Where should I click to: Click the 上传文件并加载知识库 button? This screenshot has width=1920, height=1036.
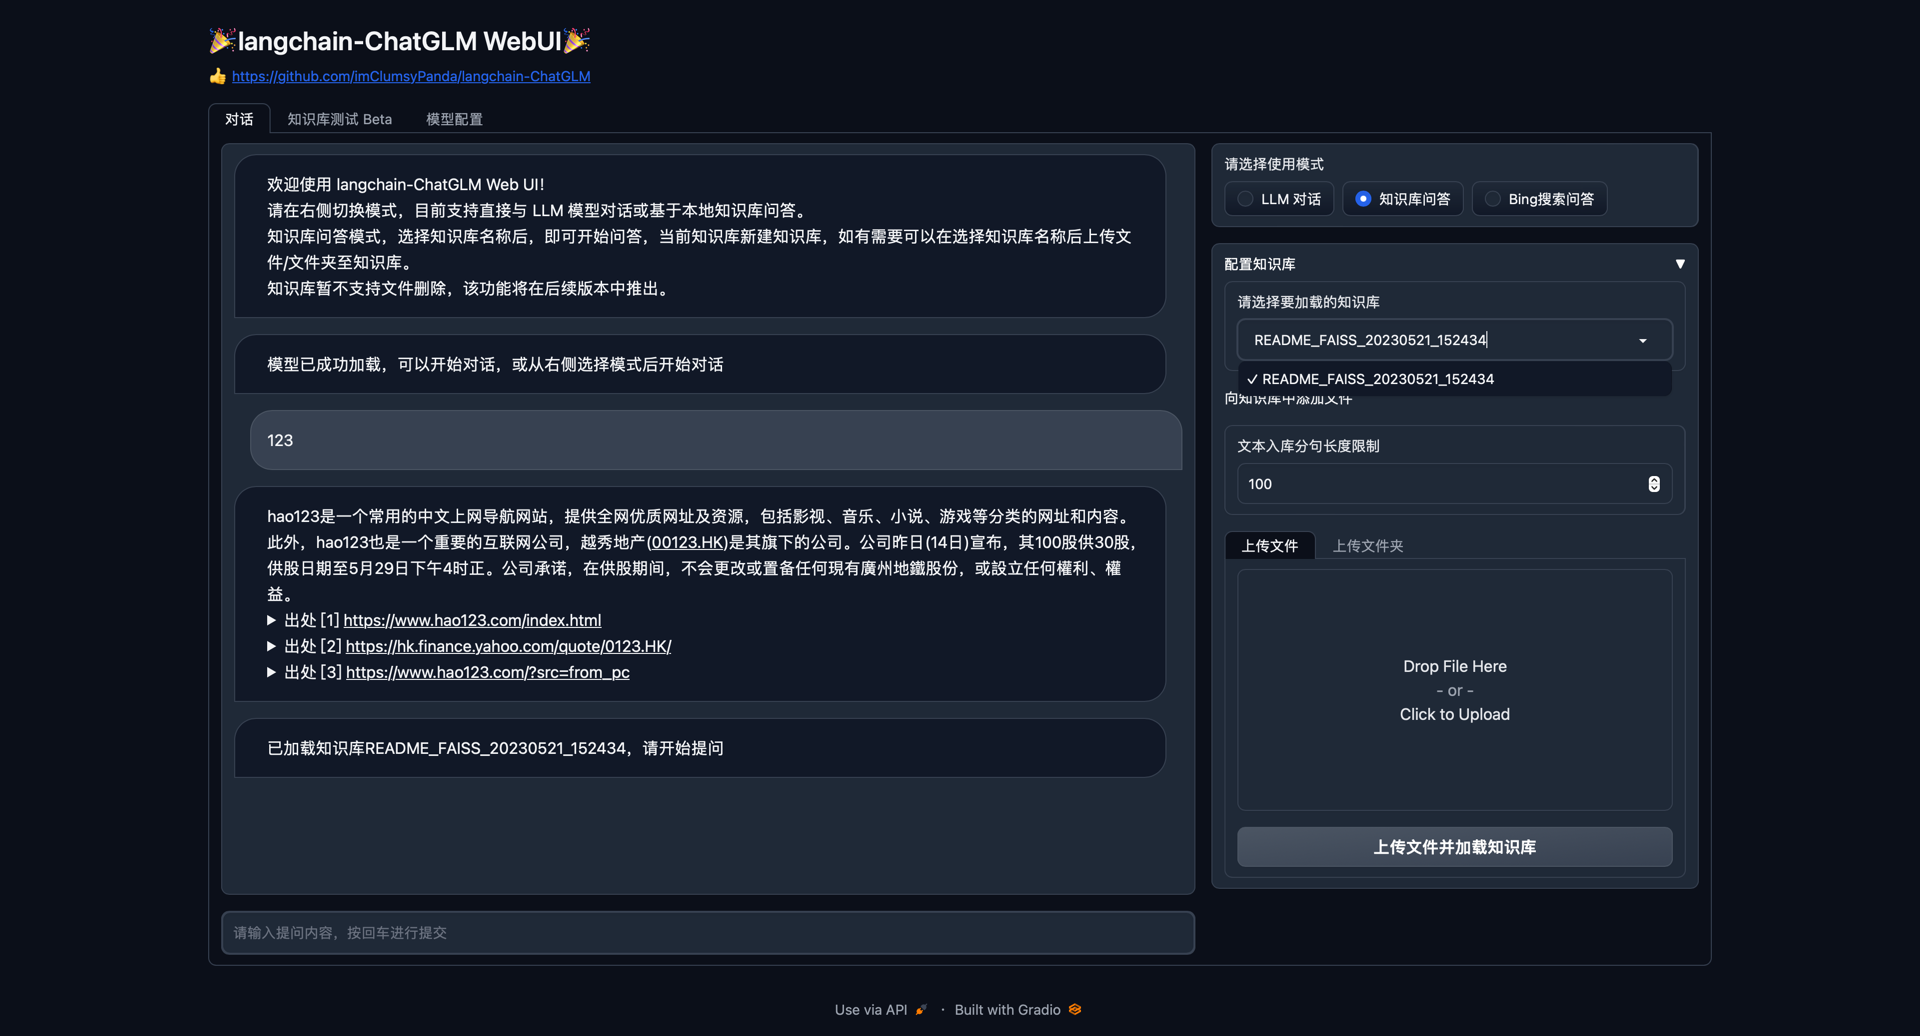pyautogui.click(x=1454, y=847)
